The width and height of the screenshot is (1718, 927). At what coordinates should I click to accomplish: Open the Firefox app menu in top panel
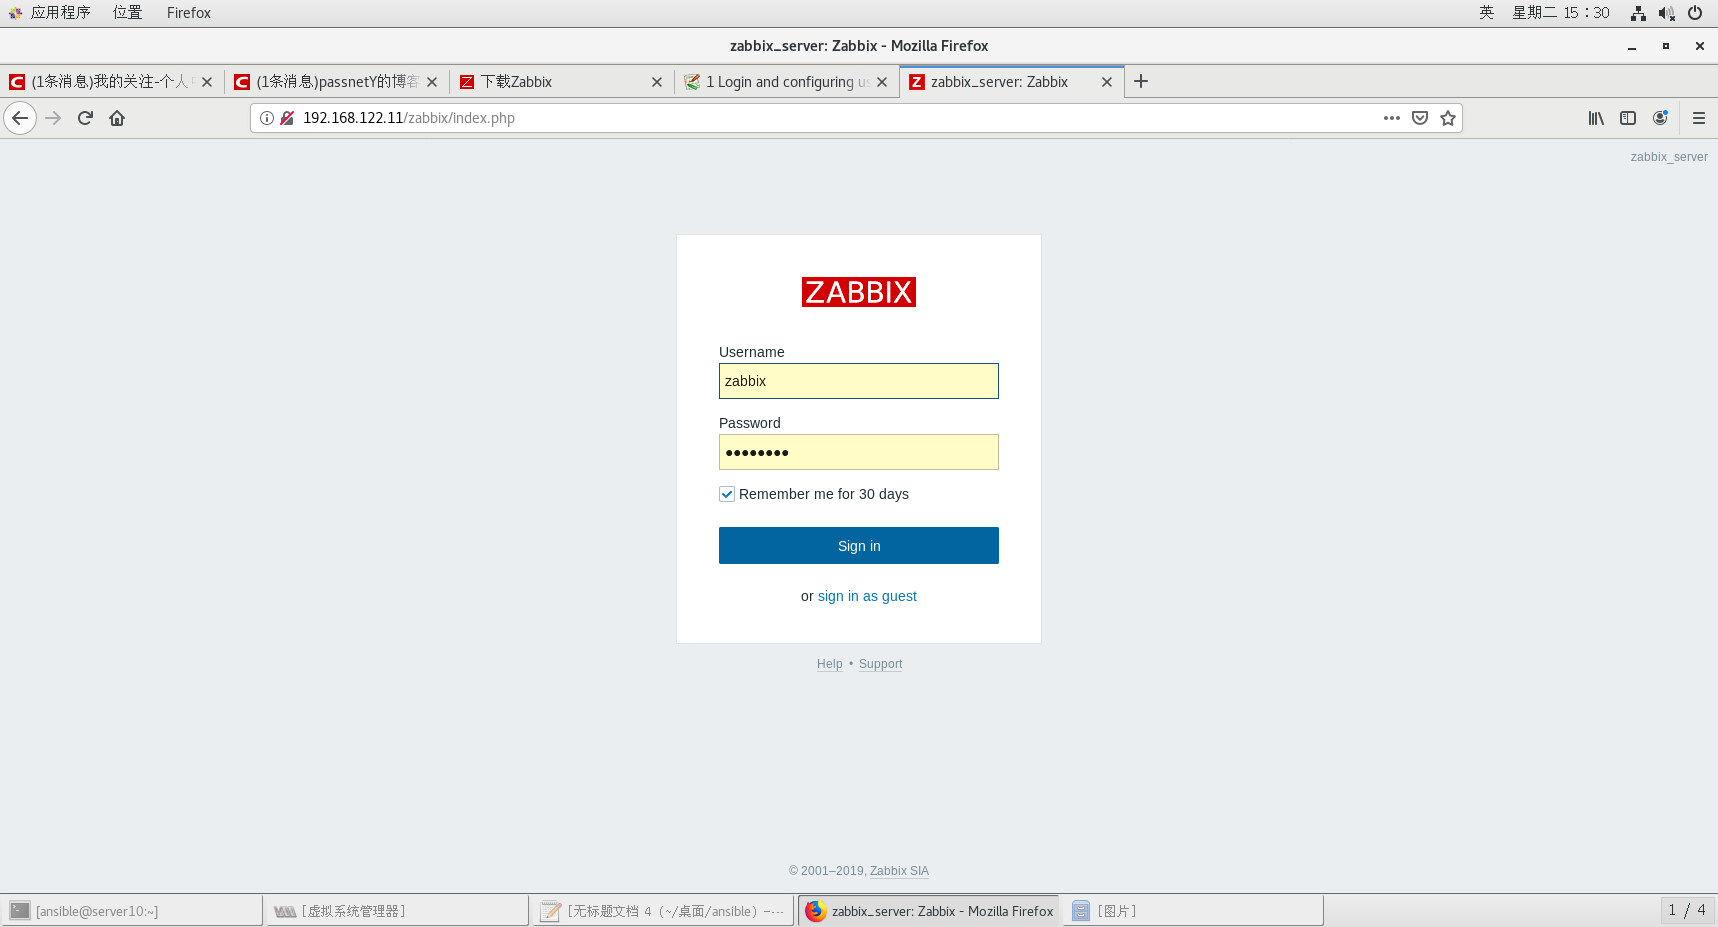click(189, 13)
